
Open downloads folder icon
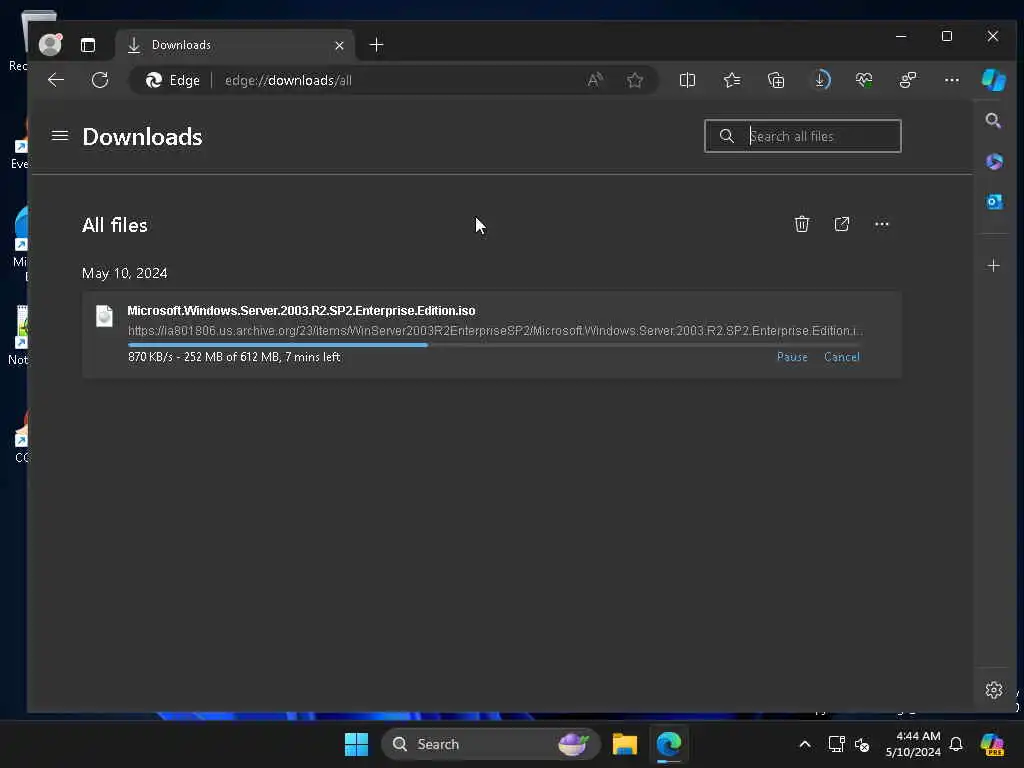pos(842,224)
